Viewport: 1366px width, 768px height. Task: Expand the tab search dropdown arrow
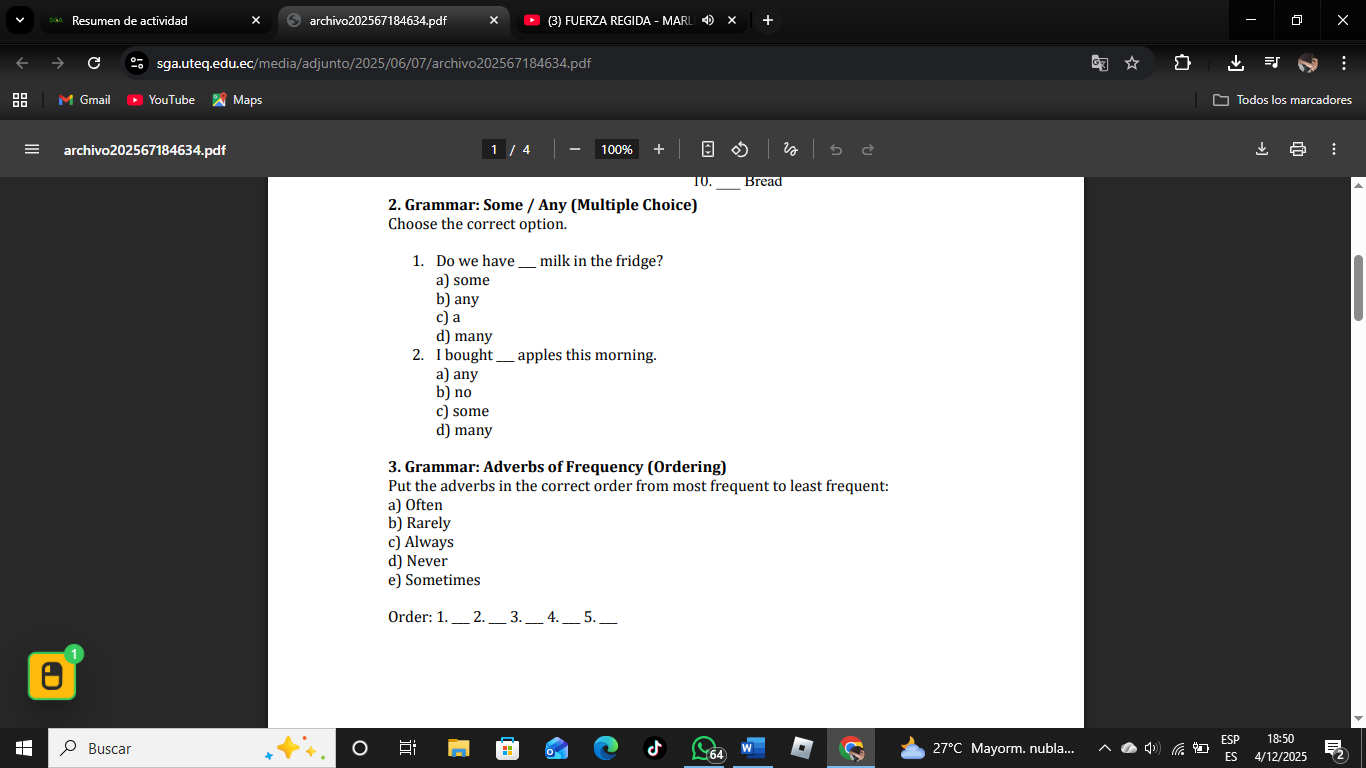pyautogui.click(x=20, y=20)
